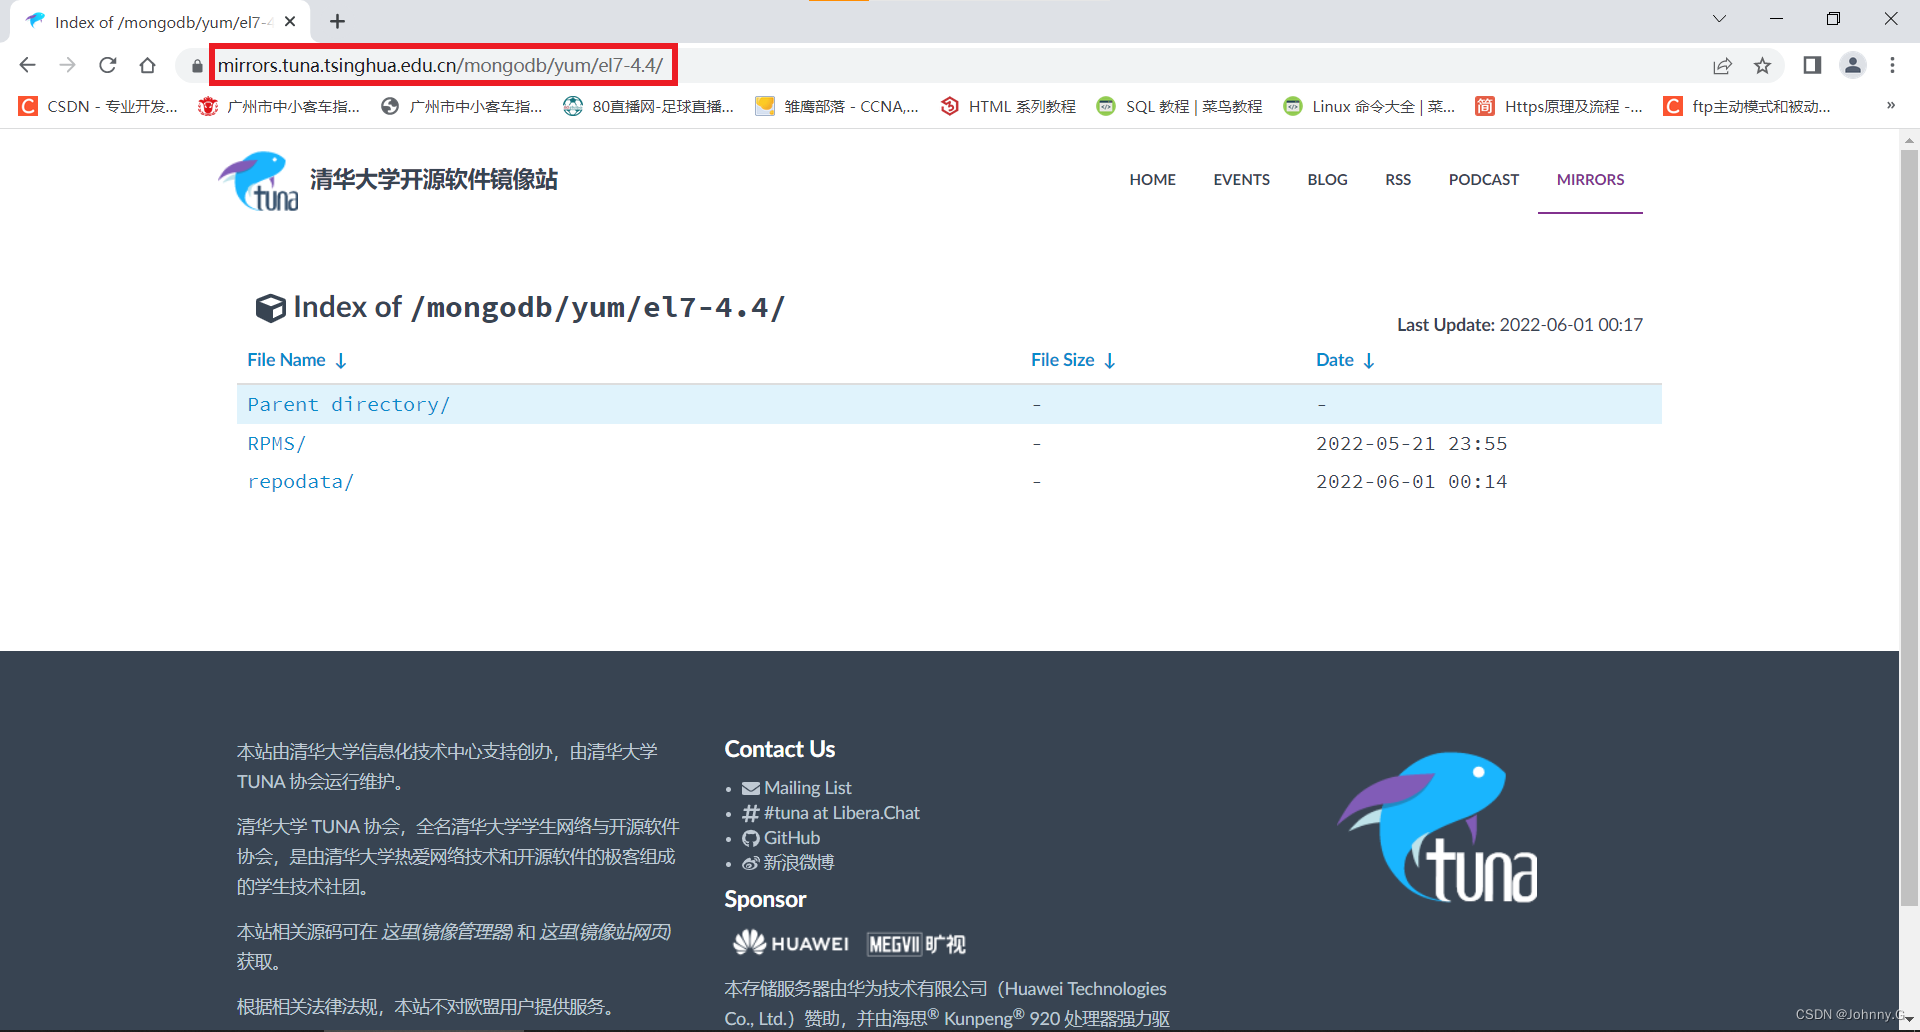Open the tab search dropdown chevron
Image resolution: width=1920 pixels, height=1032 pixels.
point(1719,19)
